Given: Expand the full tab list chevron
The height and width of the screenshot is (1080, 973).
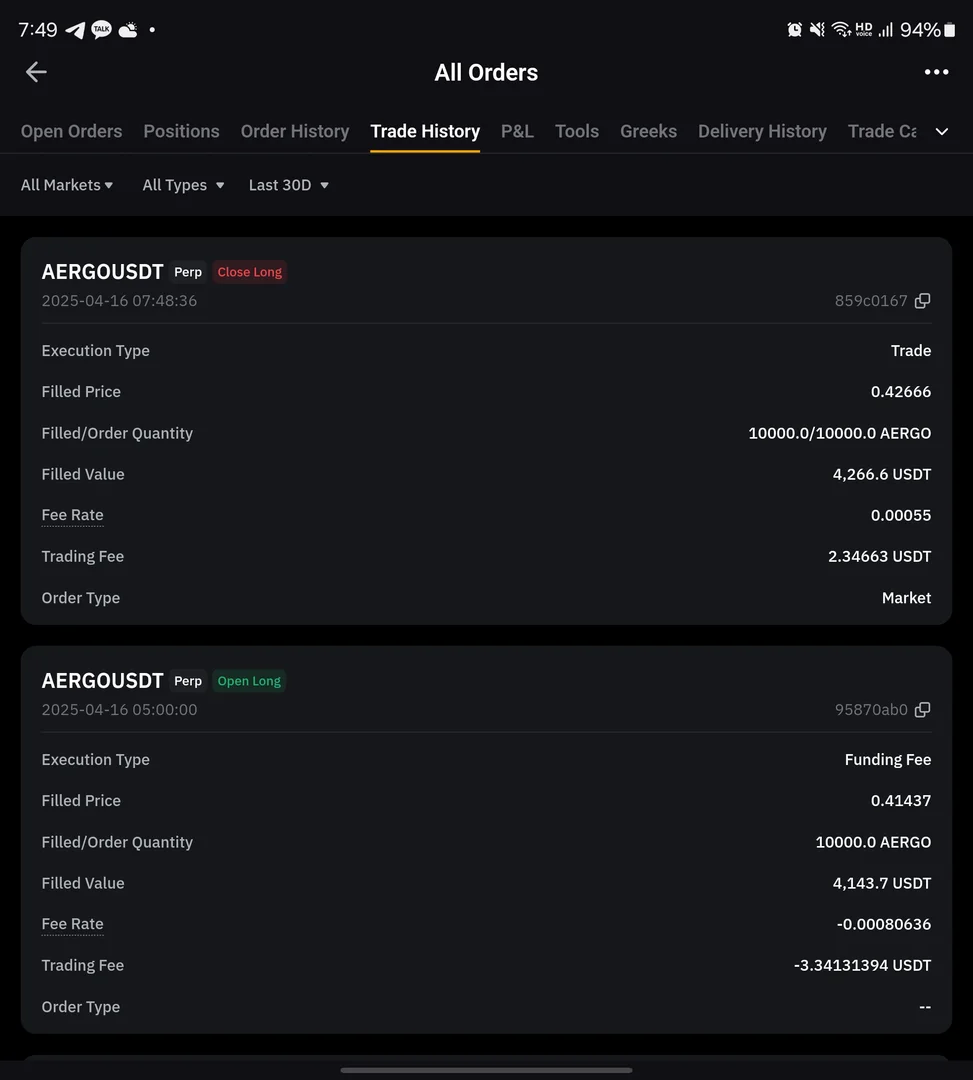Looking at the screenshot, I should (x=942, y=132).
